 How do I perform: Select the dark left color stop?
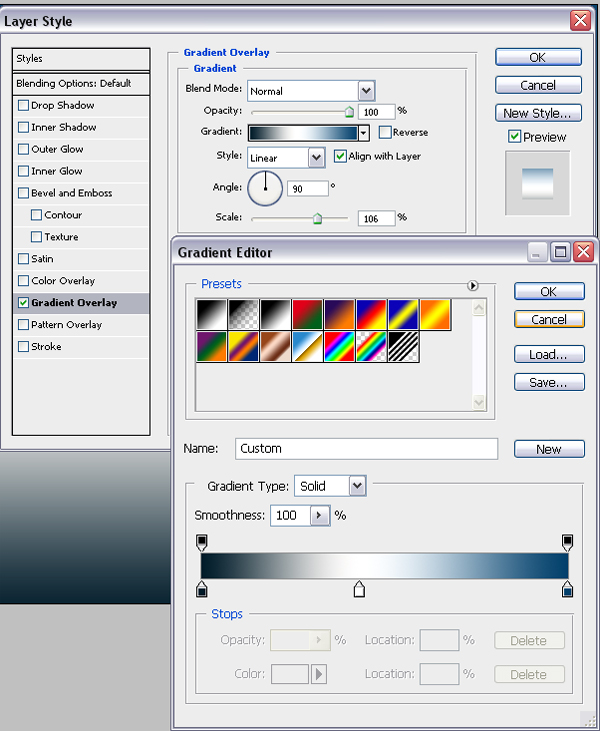(201, 589)
